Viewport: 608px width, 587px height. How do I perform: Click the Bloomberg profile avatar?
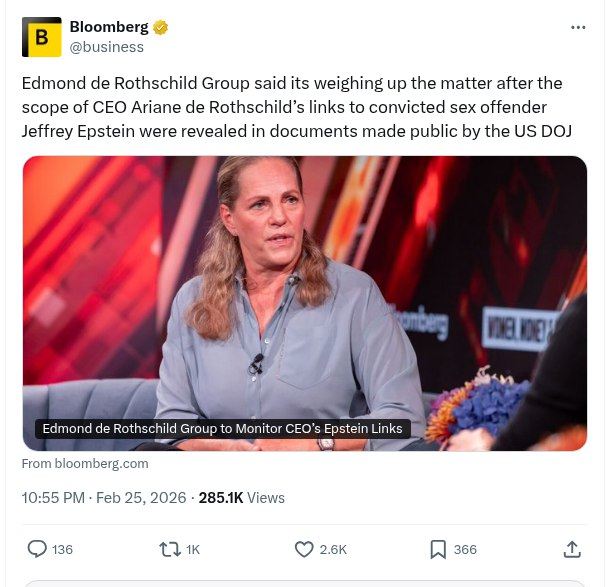pos(41,37)
